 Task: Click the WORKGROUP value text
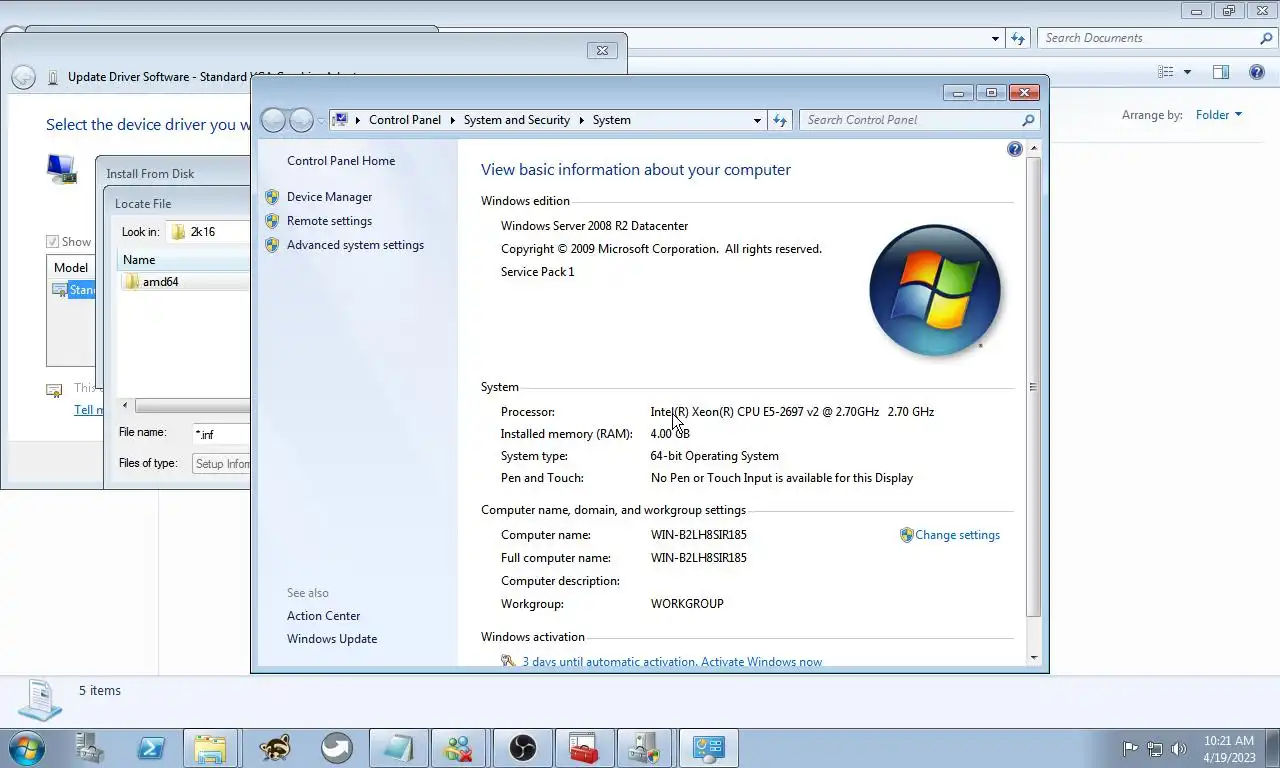point(687,604)
